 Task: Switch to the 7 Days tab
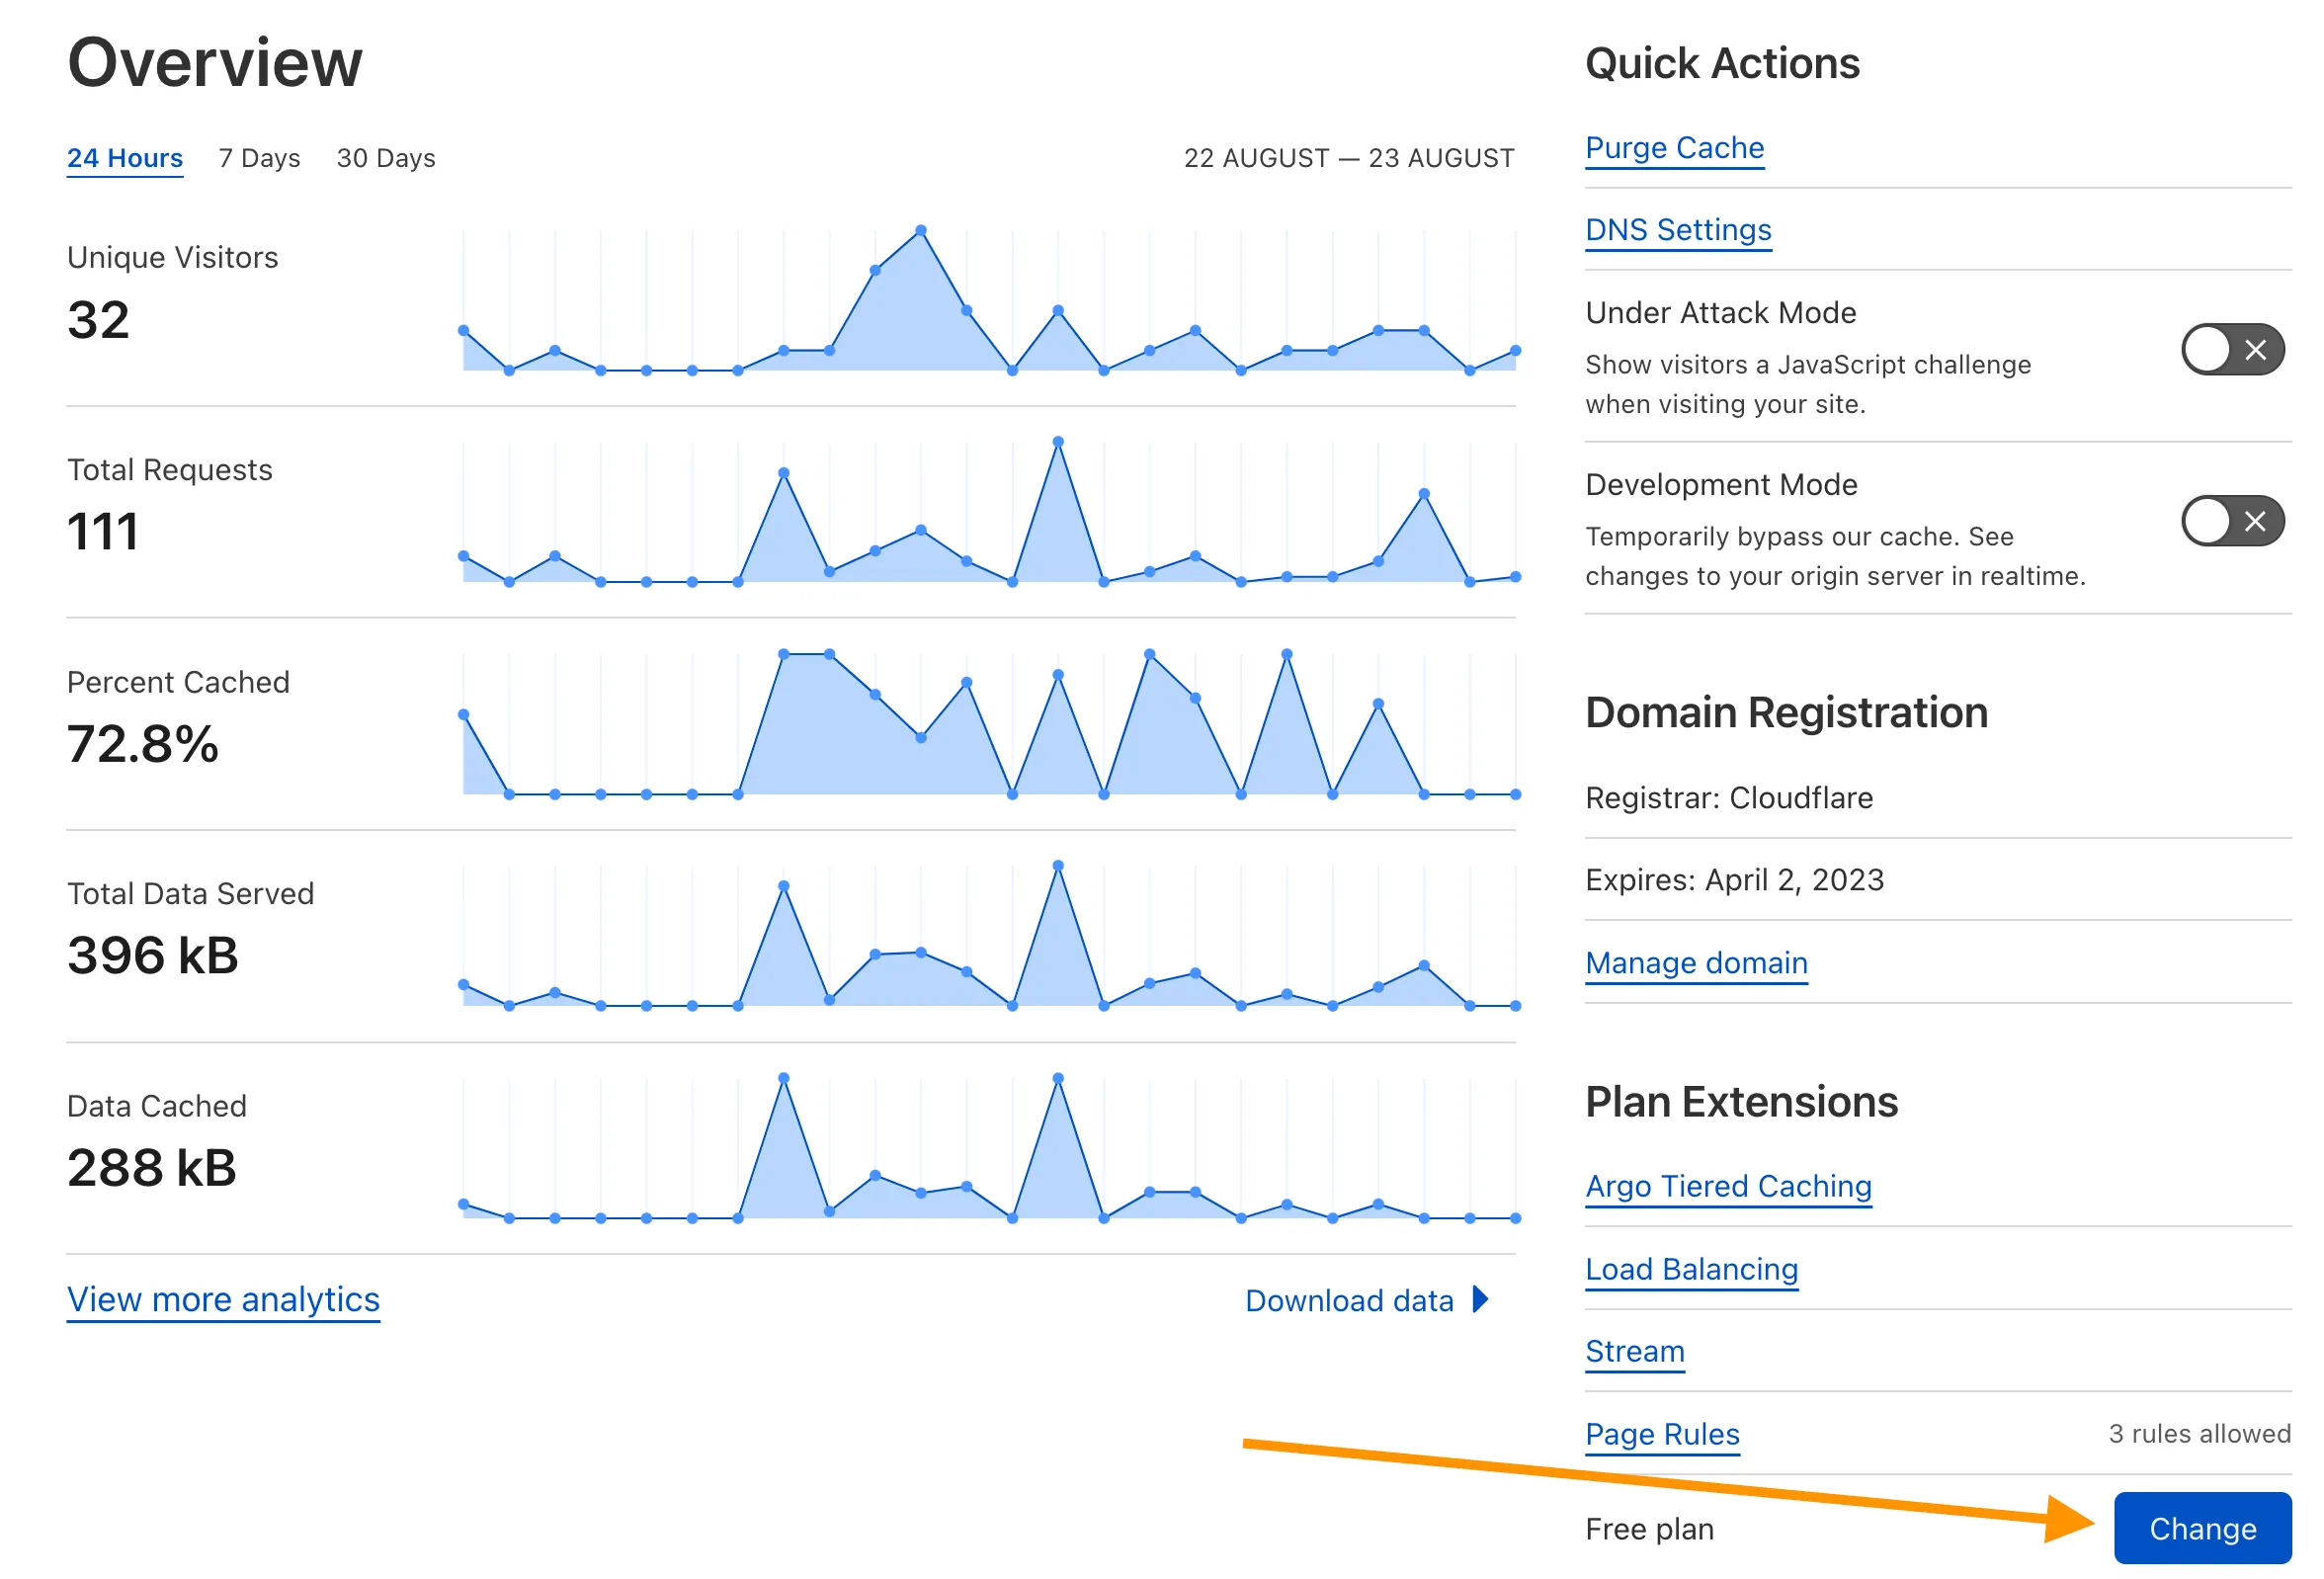click(258, 157)
